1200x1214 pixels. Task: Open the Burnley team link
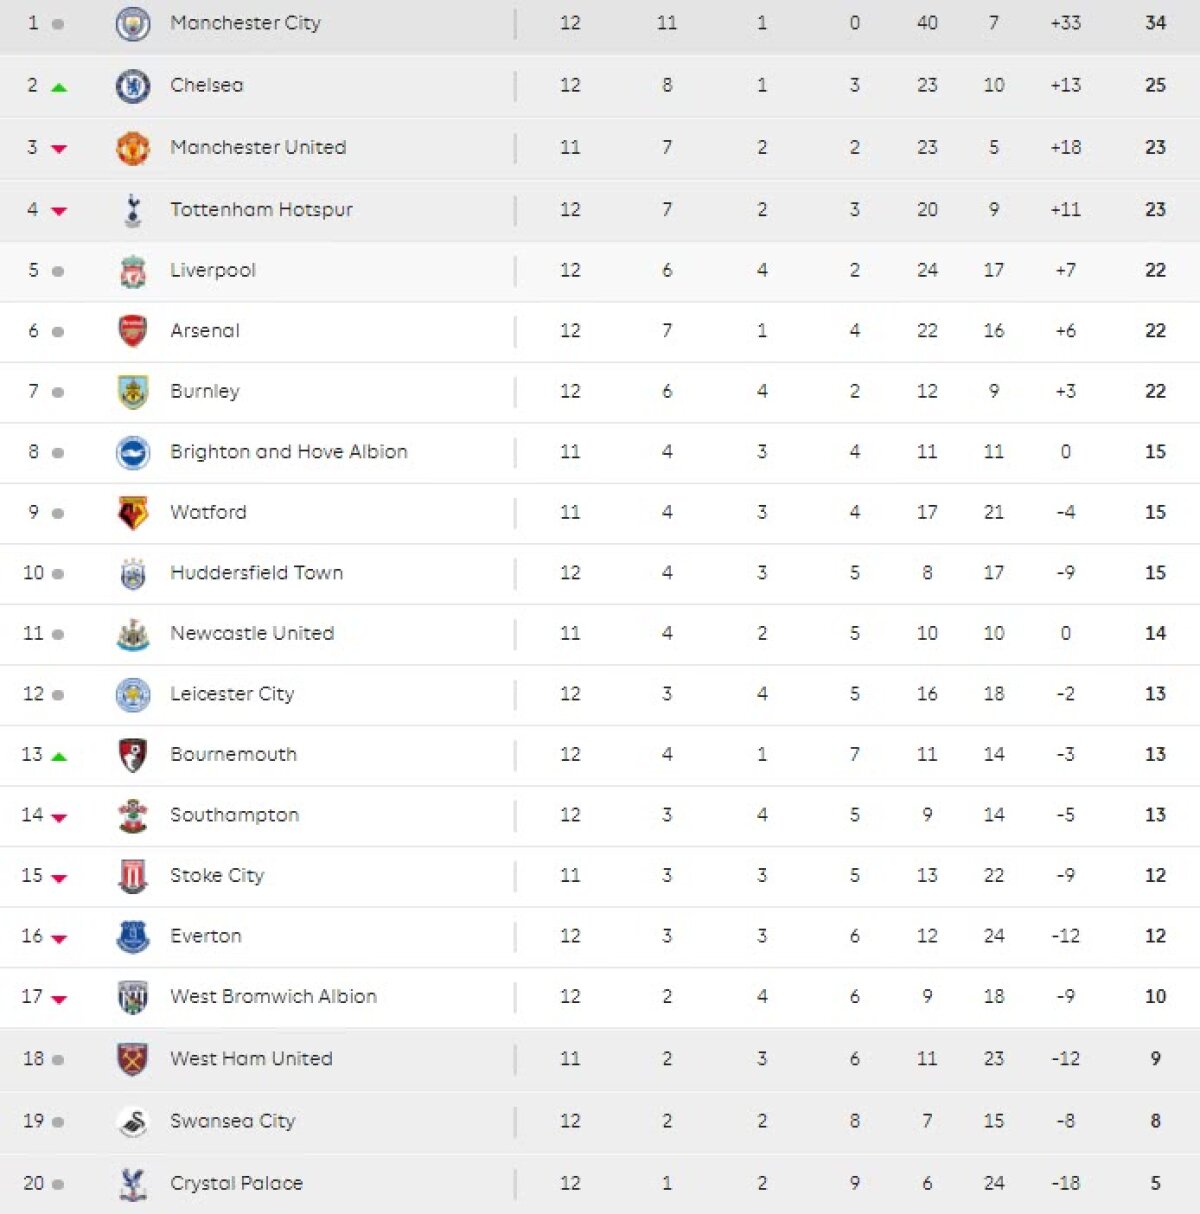(205, 392)
